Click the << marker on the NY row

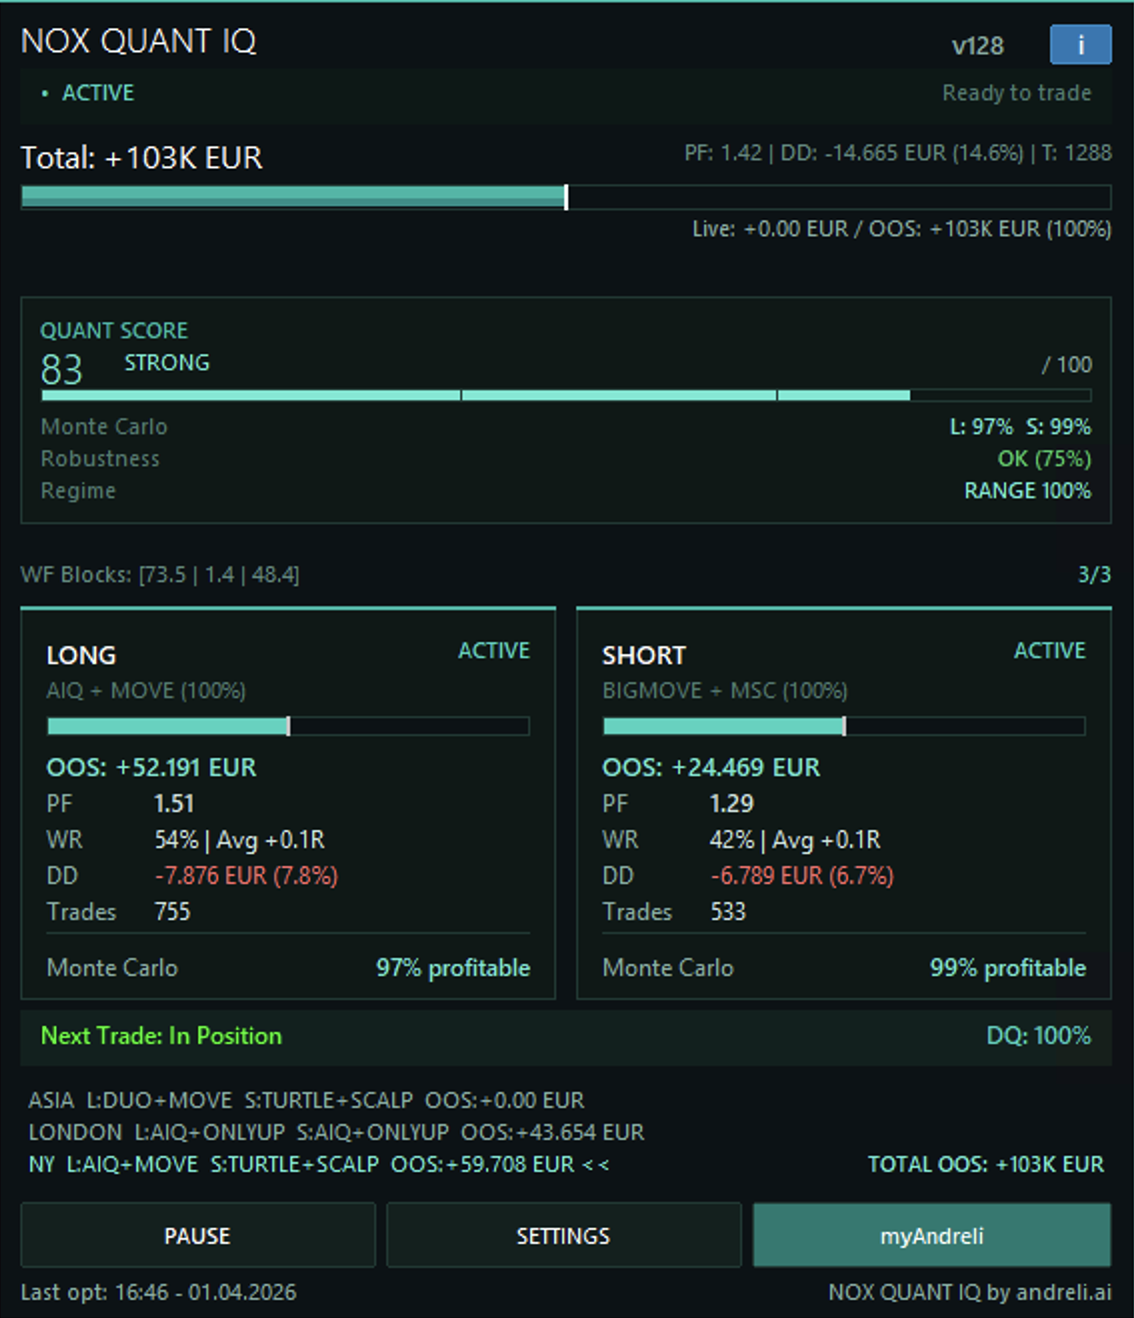[x=597, y=1164]
